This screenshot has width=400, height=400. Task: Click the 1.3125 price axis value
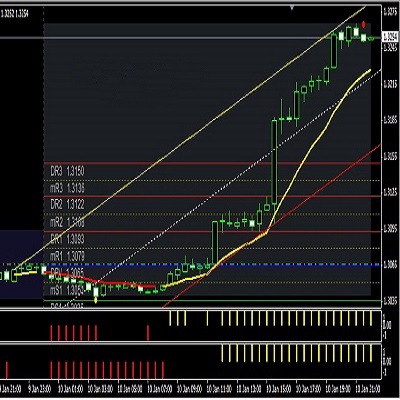tap(390, 192)
